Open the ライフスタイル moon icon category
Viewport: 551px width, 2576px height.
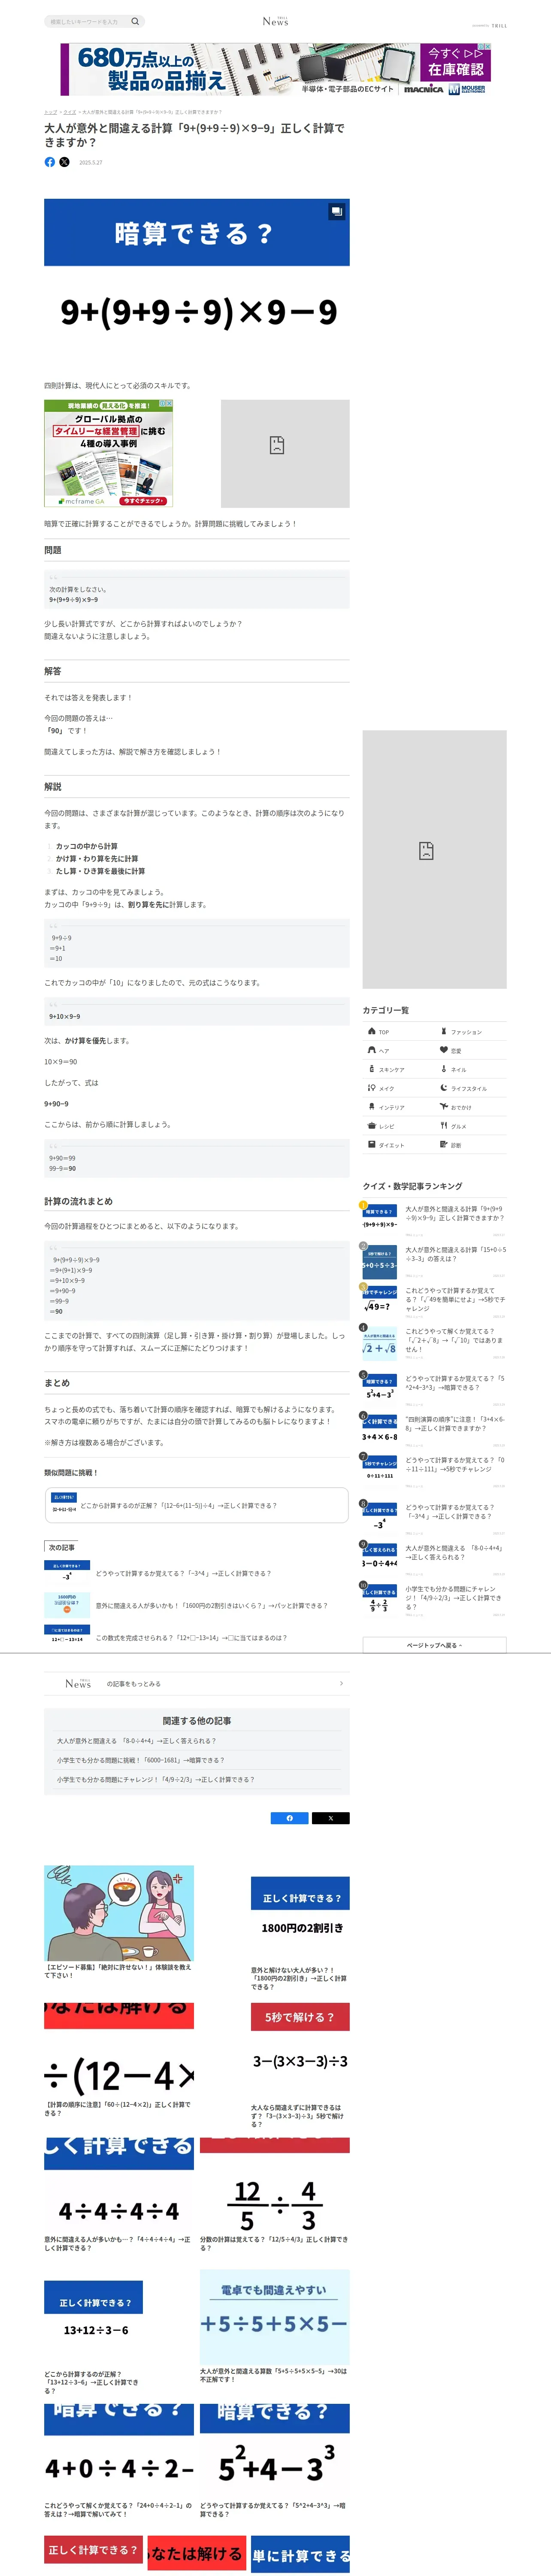444,1088
